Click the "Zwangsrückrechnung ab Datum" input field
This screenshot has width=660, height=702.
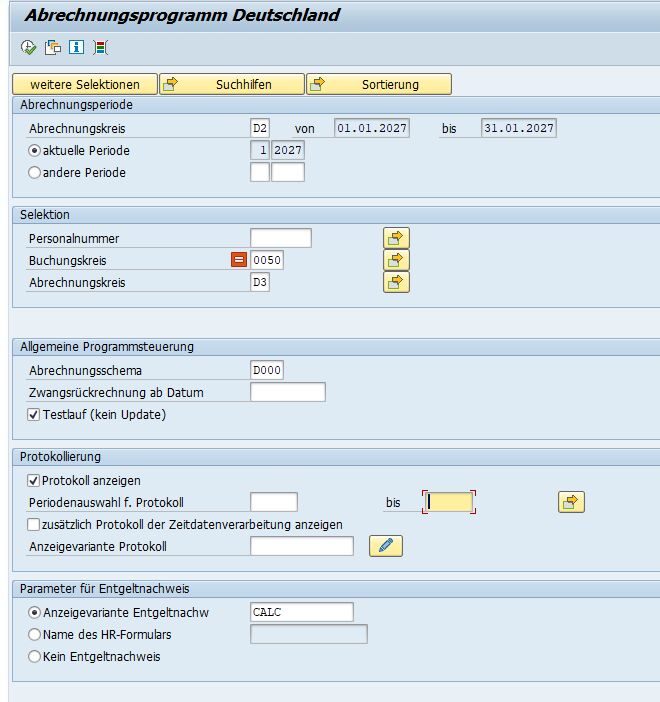coord(288,392)
